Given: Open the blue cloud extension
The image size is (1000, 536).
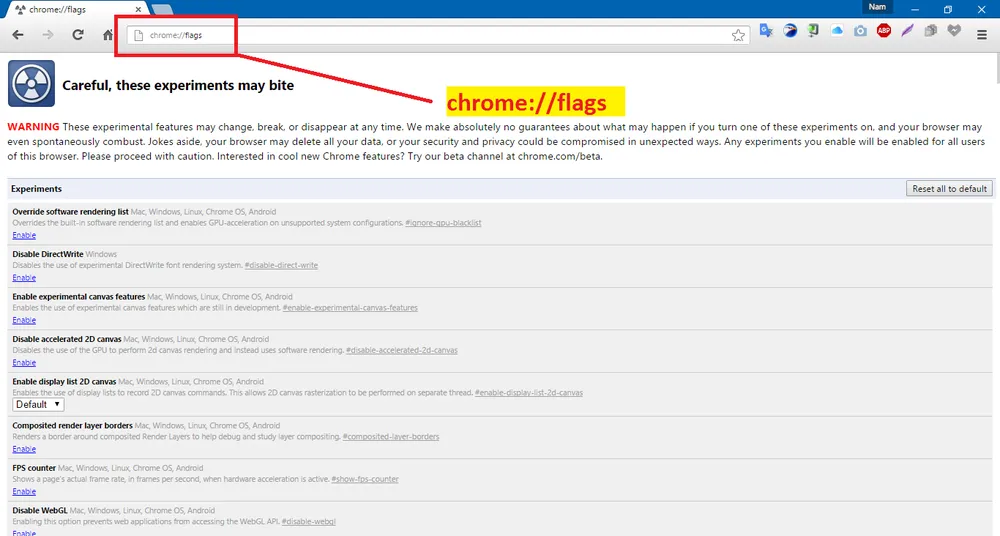Looking at the screenshot, I should click(837, 31).
